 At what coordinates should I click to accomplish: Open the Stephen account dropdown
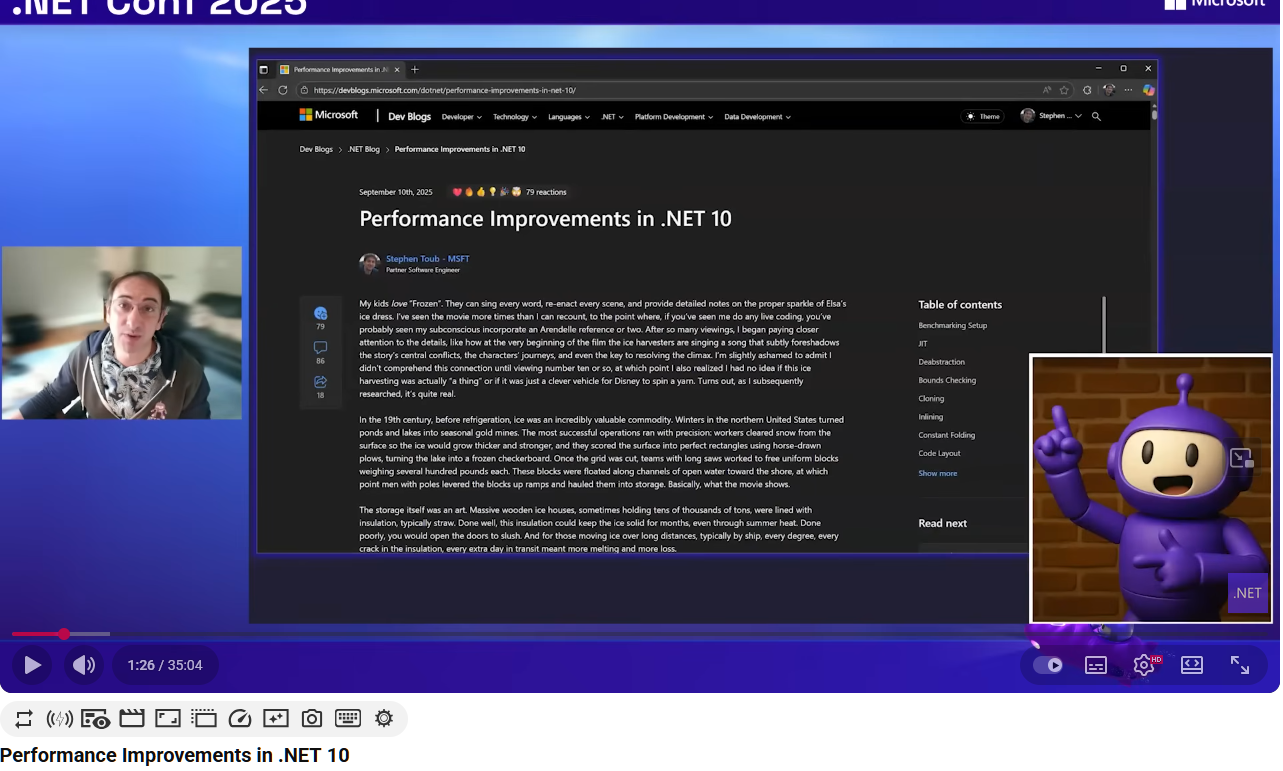point(1050,116)
